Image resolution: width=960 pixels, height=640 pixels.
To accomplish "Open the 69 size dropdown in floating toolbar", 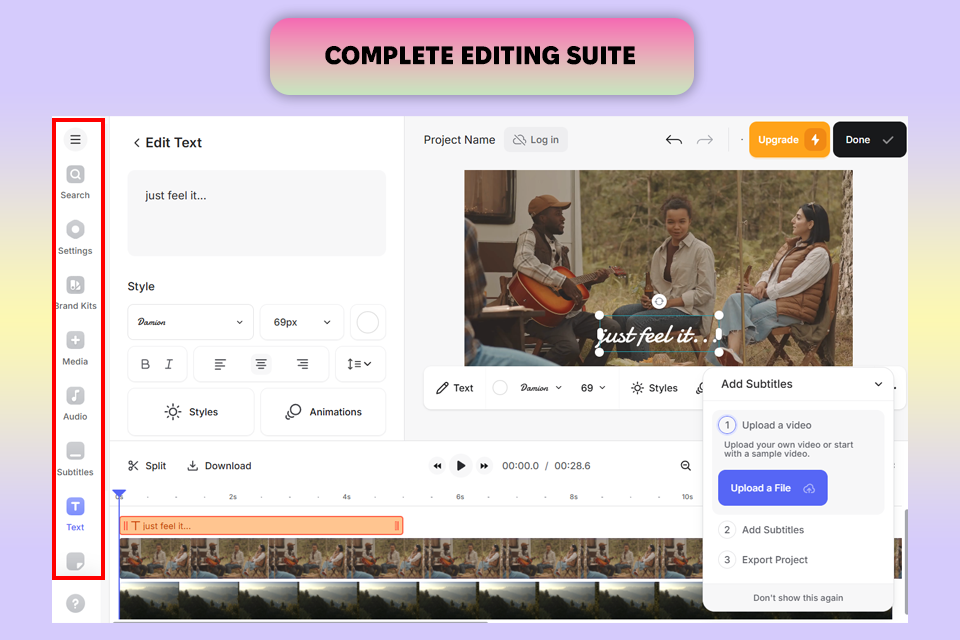I will 593,388.
